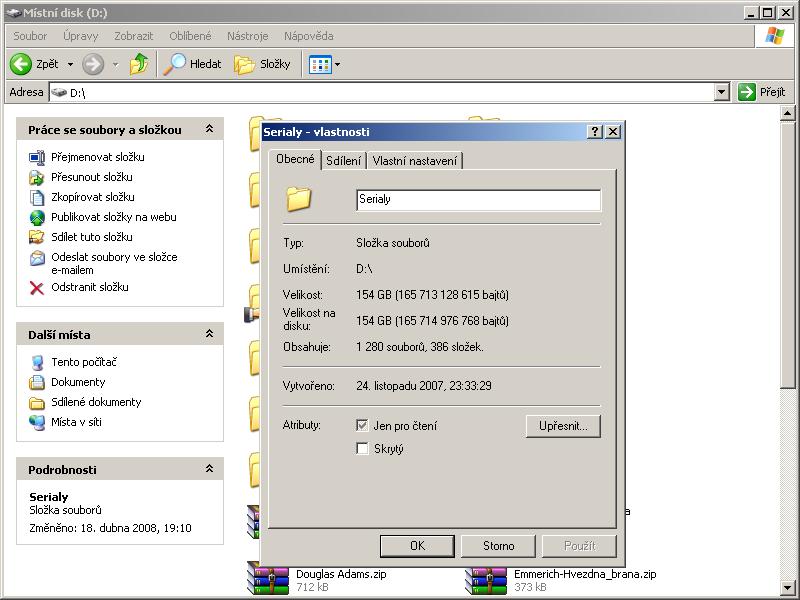The height and width of the screenshot is (600, 800).
Task: Switch to the Sdílení tab
Action: point(343,161)
